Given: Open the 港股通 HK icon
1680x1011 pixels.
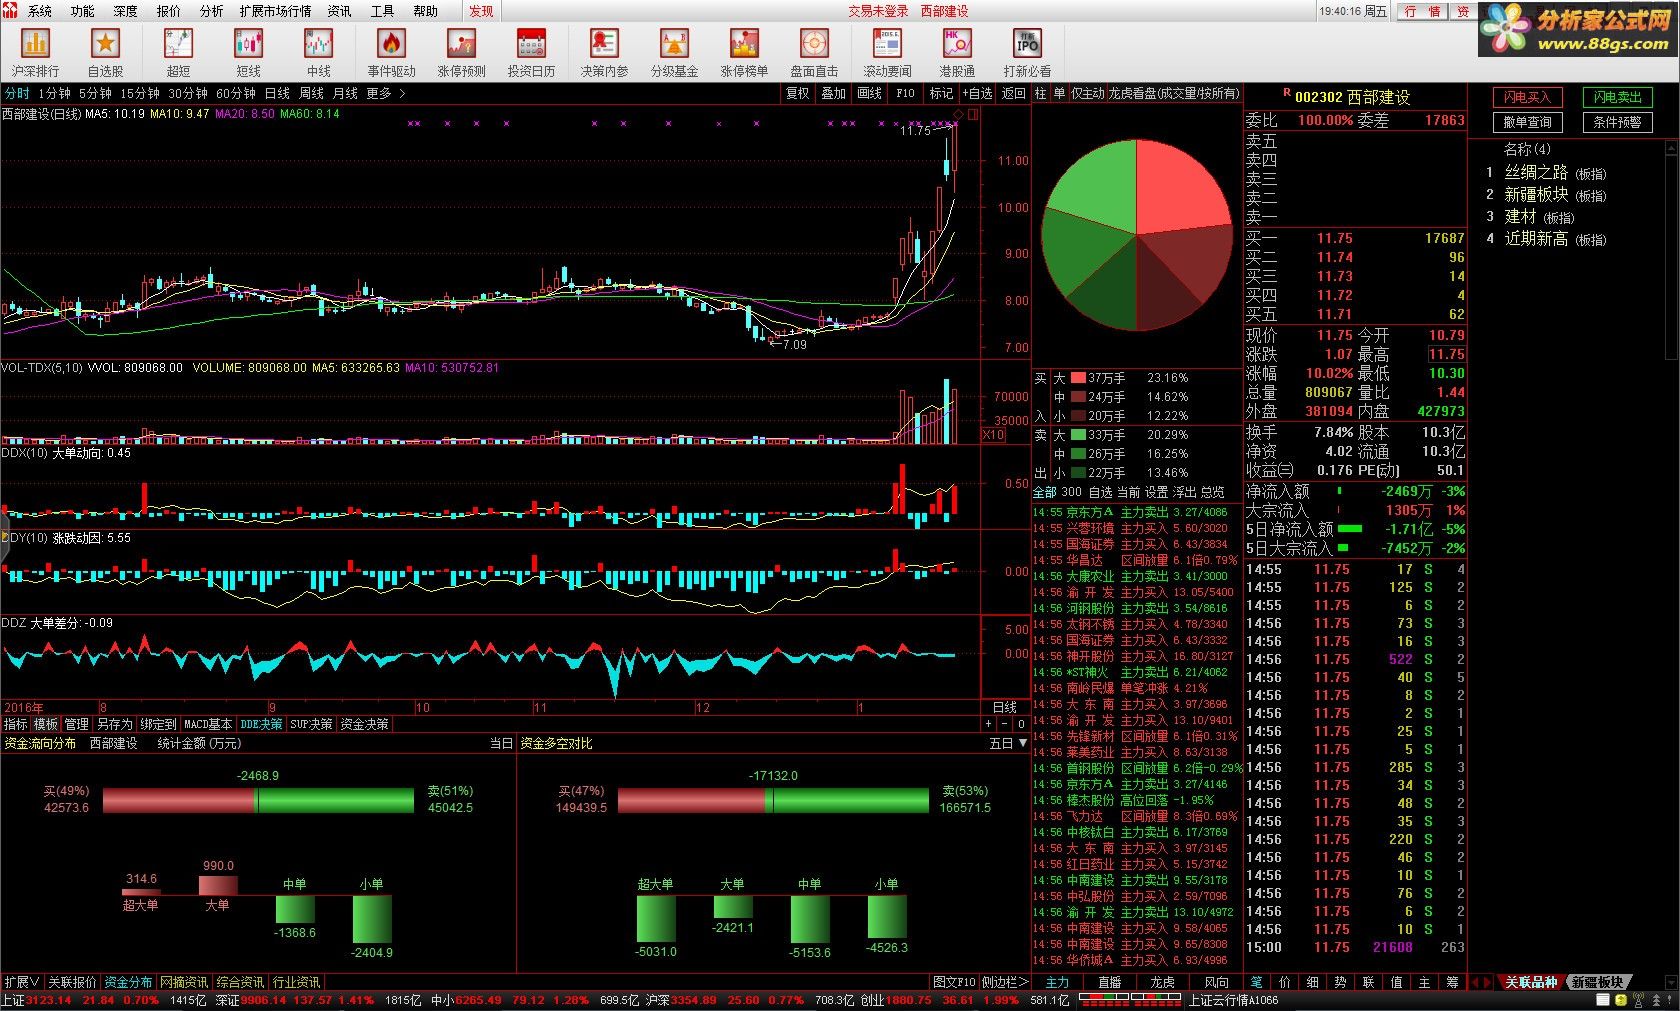Looking at the screenshot, I should click(x=957, y=52).
